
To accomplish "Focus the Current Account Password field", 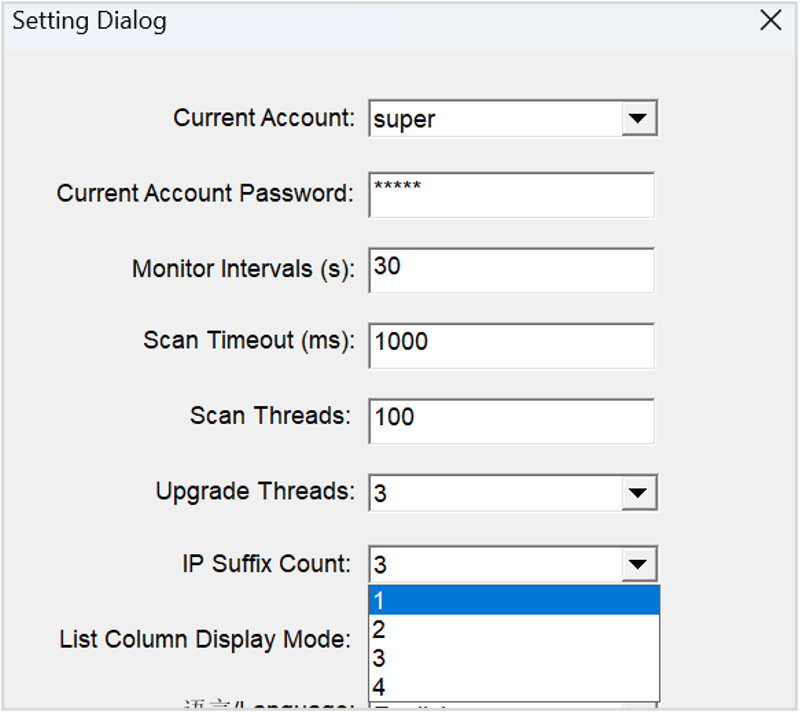I will pos(511,195).
